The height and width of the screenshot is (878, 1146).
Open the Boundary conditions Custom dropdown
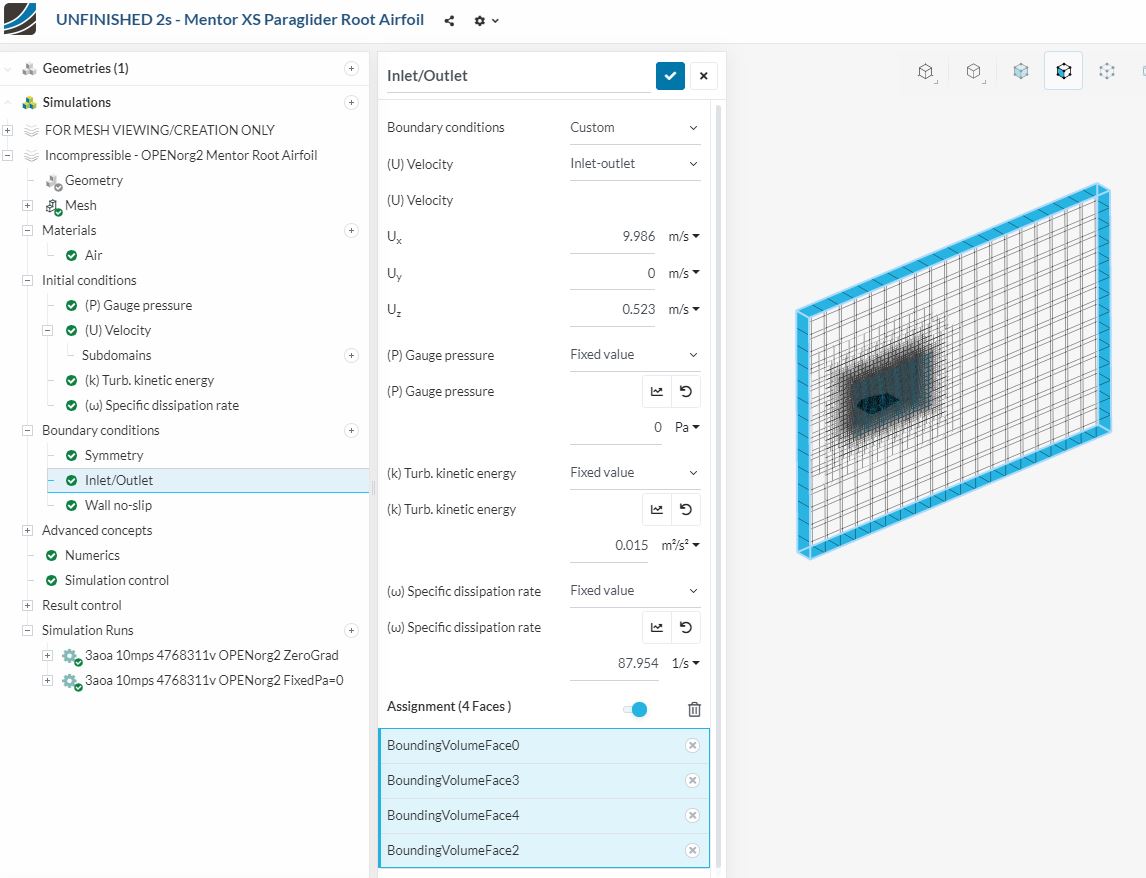[634, 127]
